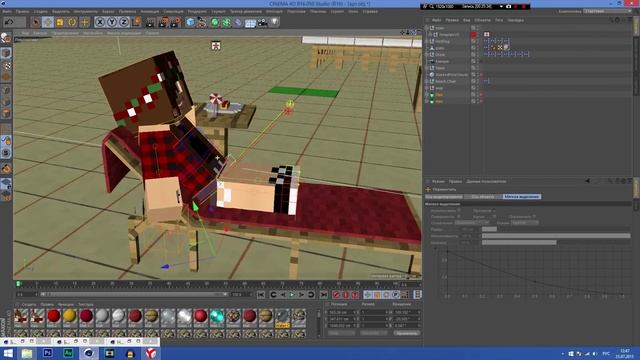Open the Инструменты main menu
640x360 pixels.
click(x=85, y=11)
